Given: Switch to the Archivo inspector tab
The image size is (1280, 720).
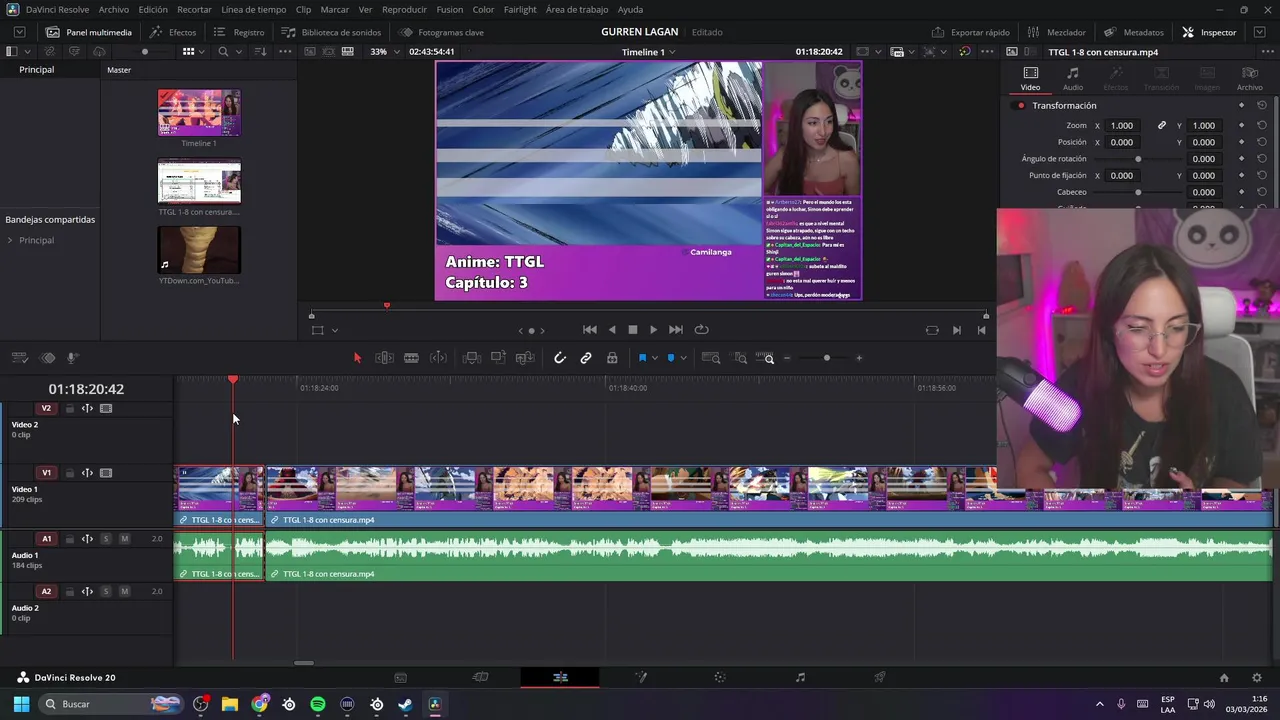Looking at the screenshot, I should tap(1249, 78).
